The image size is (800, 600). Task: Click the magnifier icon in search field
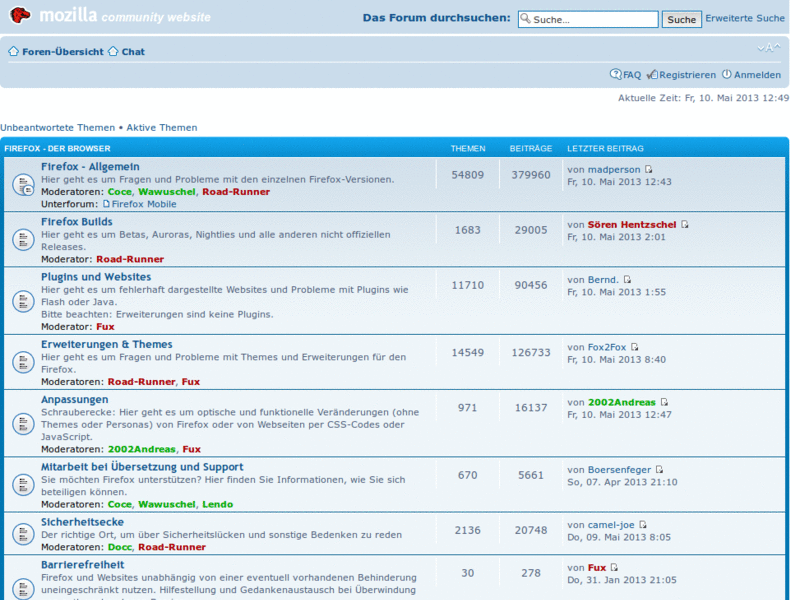click(x=526, y=19)
